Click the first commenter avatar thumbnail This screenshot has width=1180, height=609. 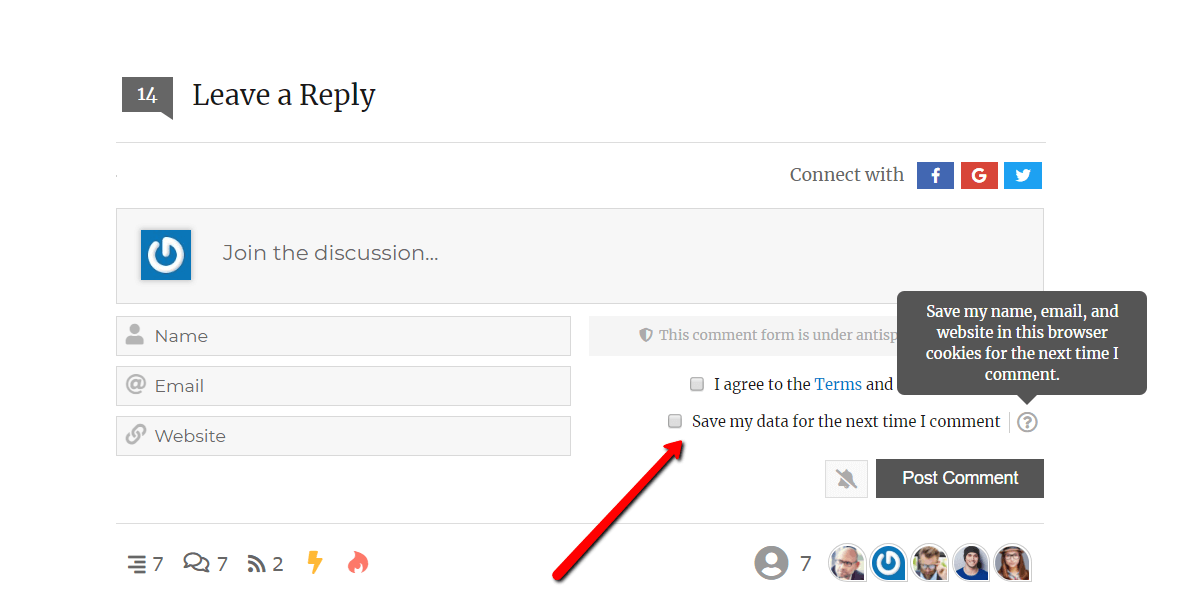(847, 563)
